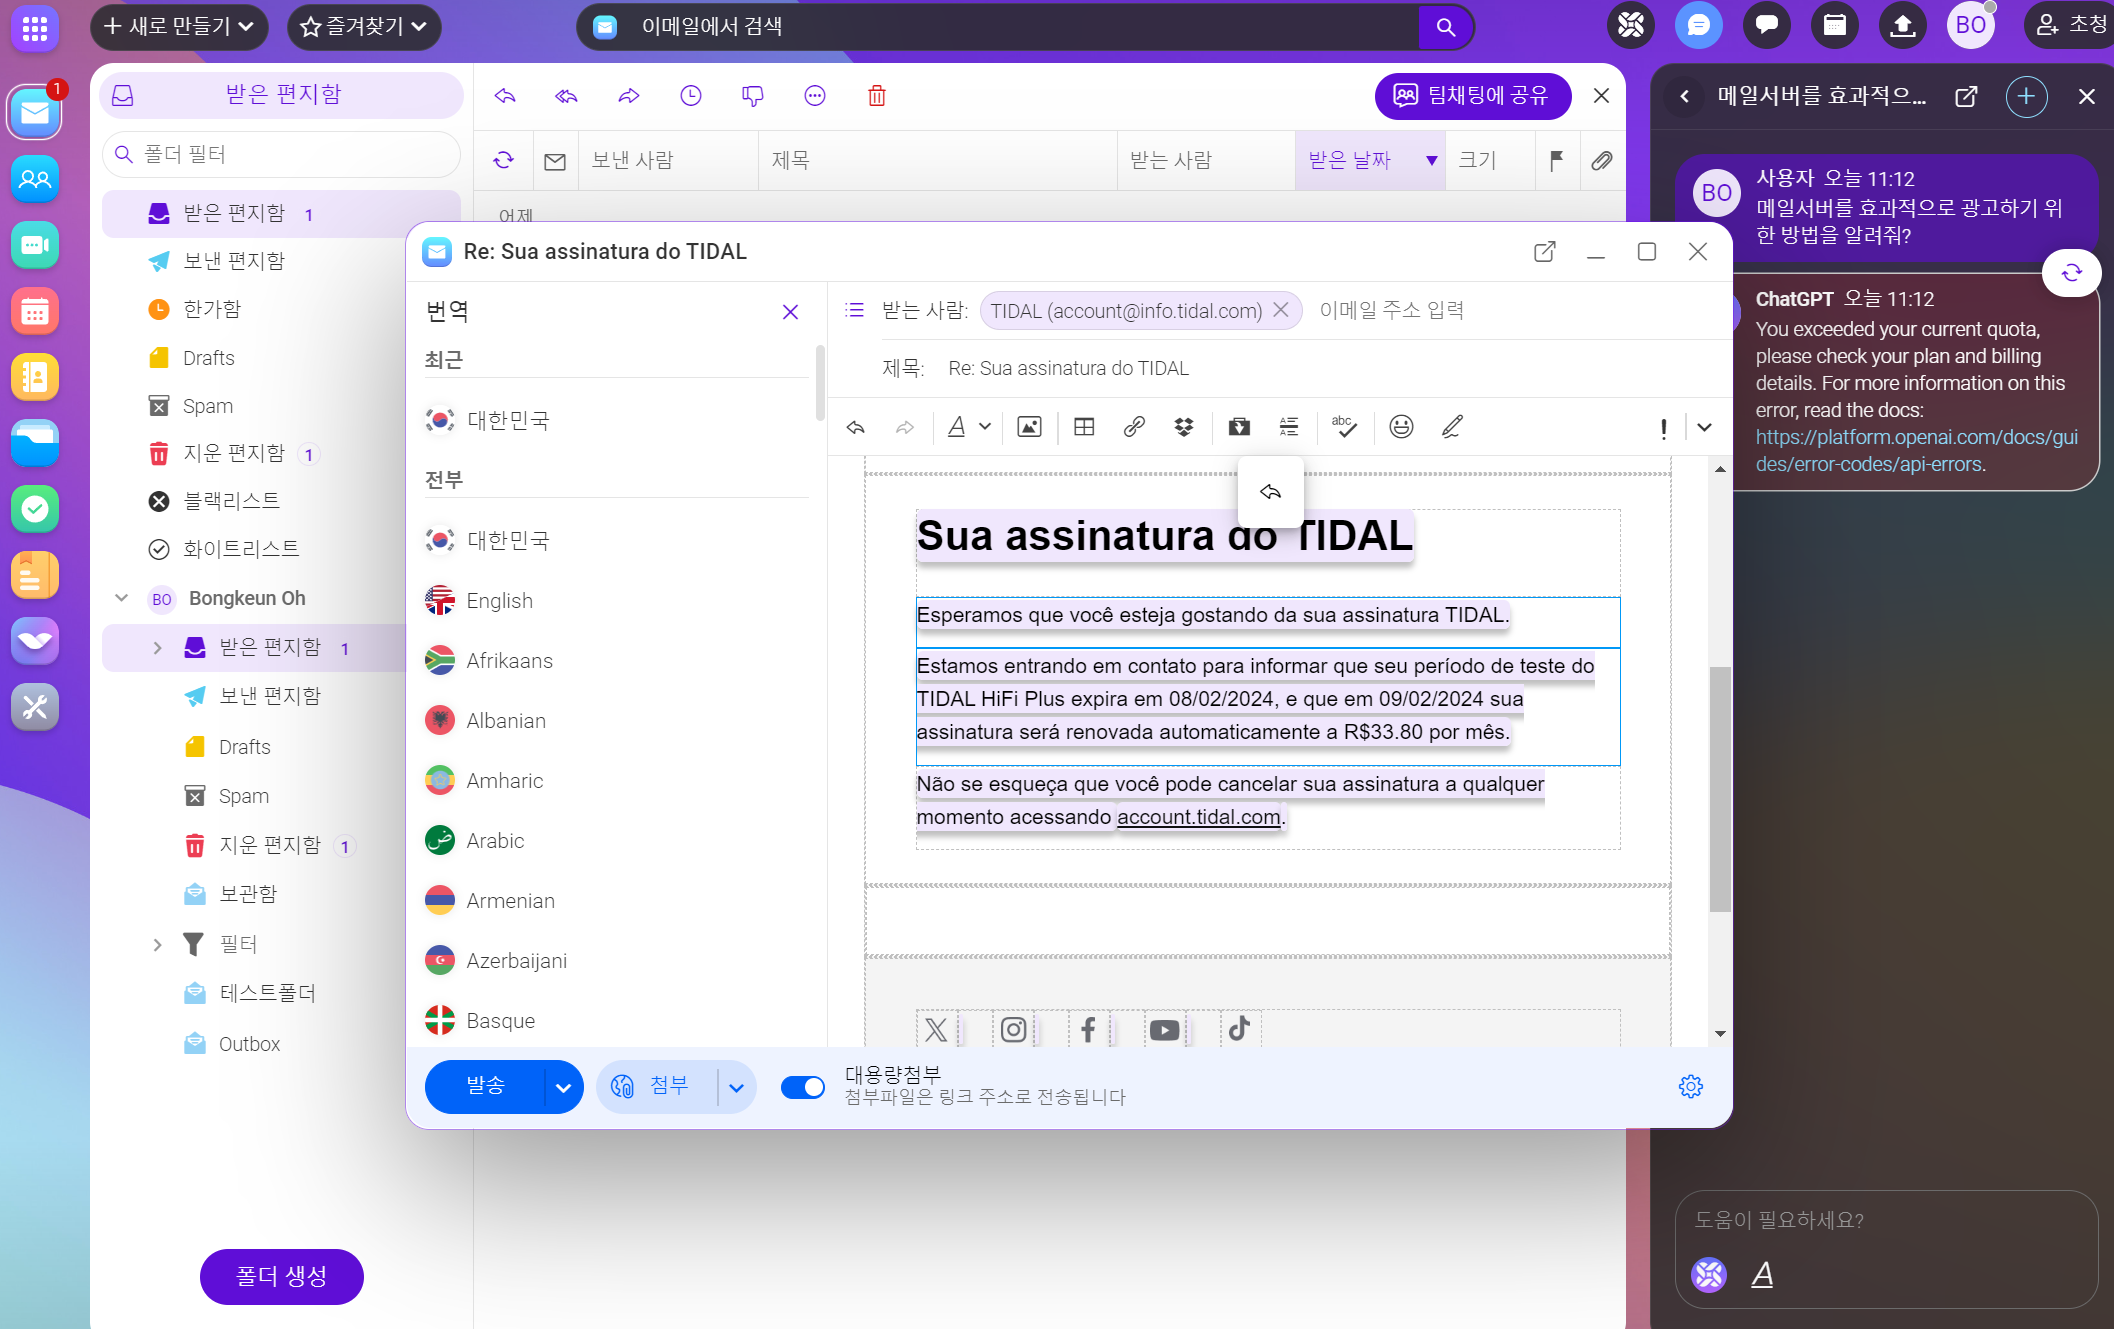Click the 폴더 생성 button

tap(281, 1276)
